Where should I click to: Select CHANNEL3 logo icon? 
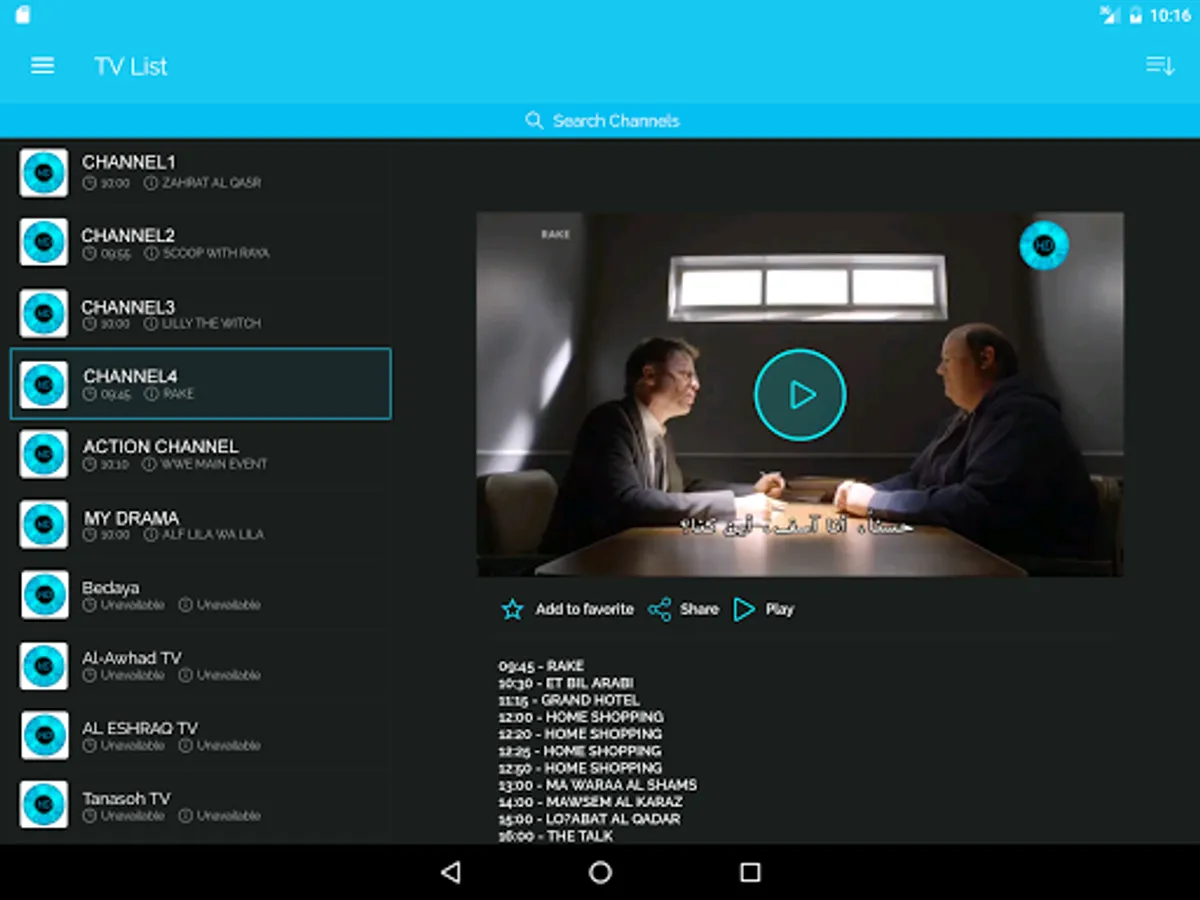[44, 314]
